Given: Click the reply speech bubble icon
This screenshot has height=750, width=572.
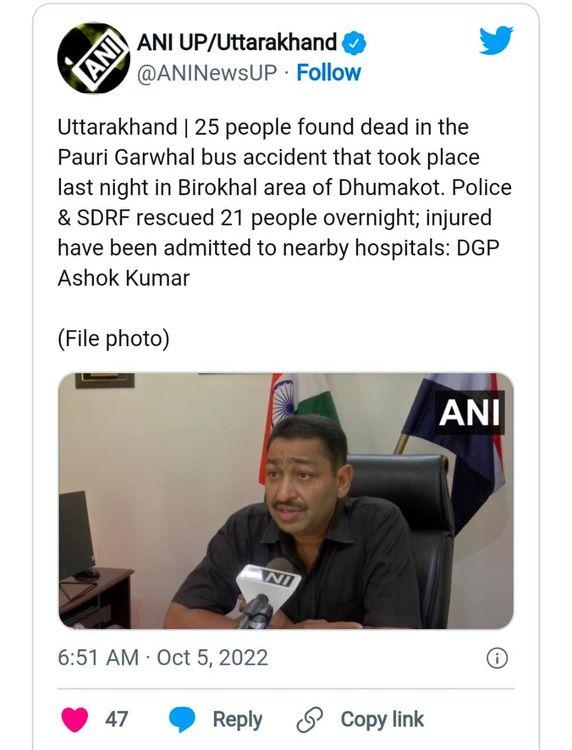Looking at the screenshot, I should pyautogui.click(x=182, y=719).
